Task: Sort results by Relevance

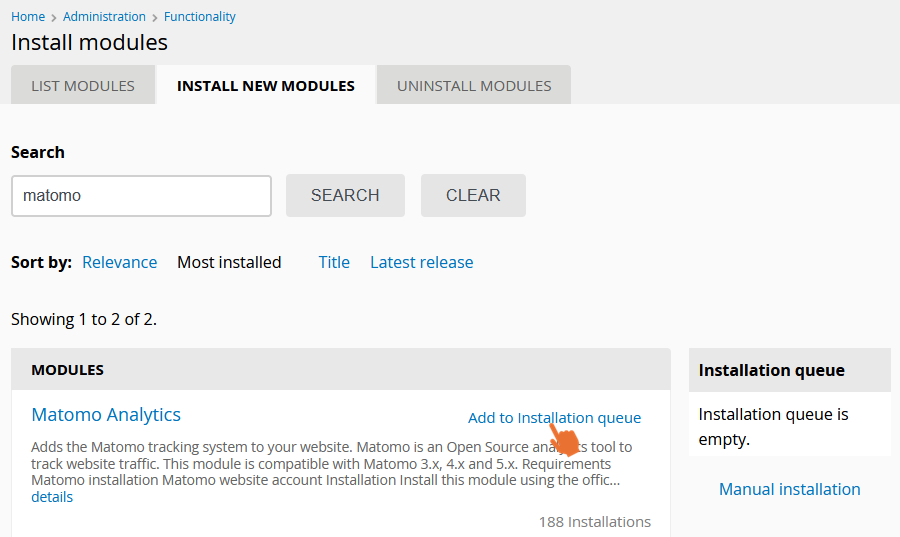Action: point(120,262)
